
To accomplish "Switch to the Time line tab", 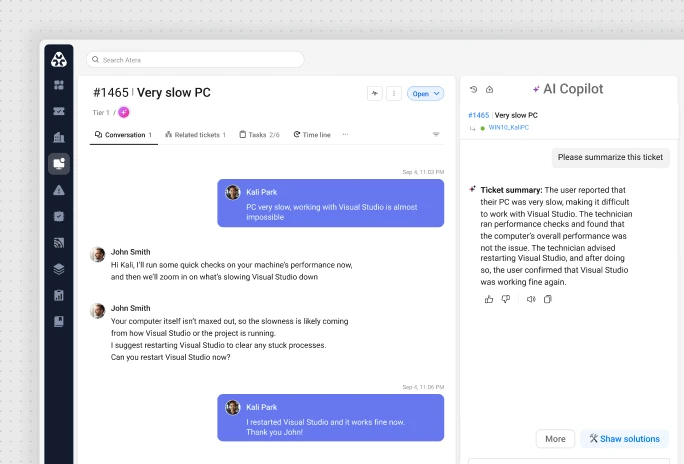I will point(312,135).
